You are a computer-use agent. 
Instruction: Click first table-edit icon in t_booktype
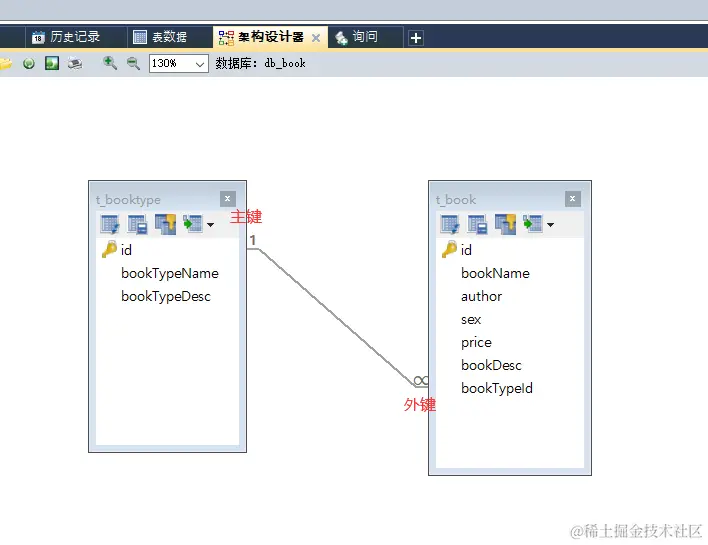[110, 224]
